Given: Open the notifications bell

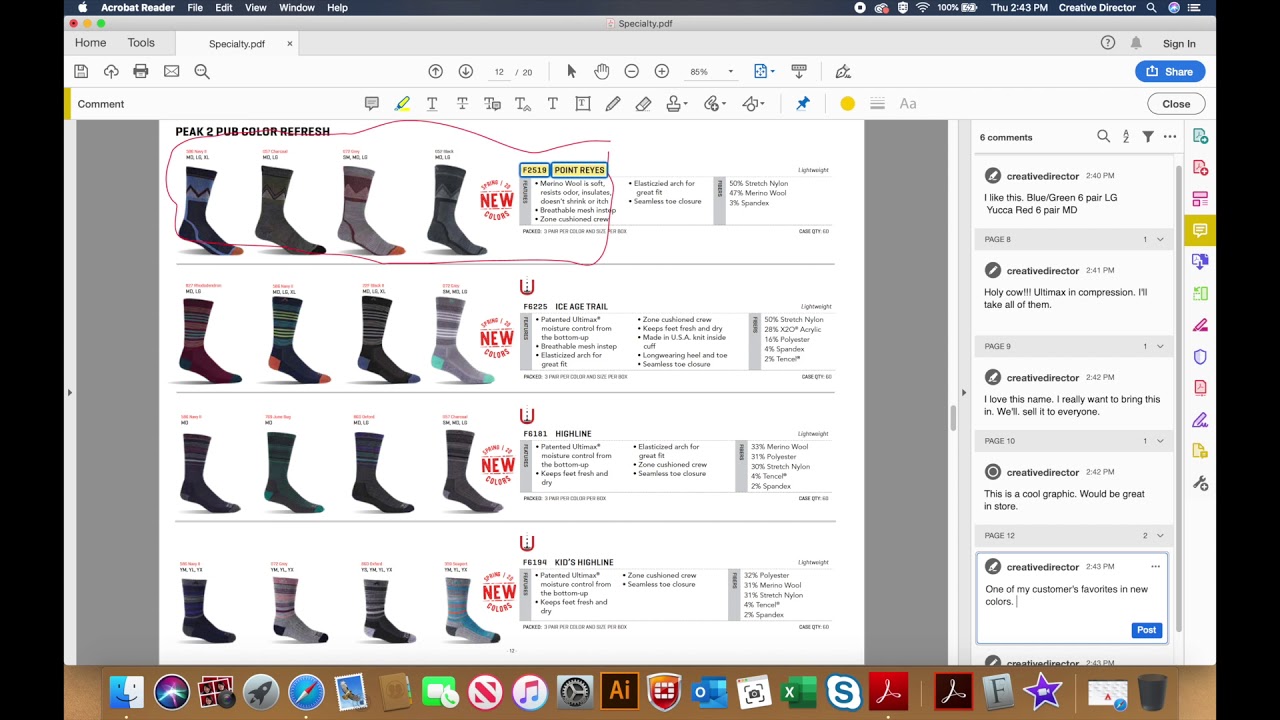Looking at the screenshot, I should point(1136,43).
